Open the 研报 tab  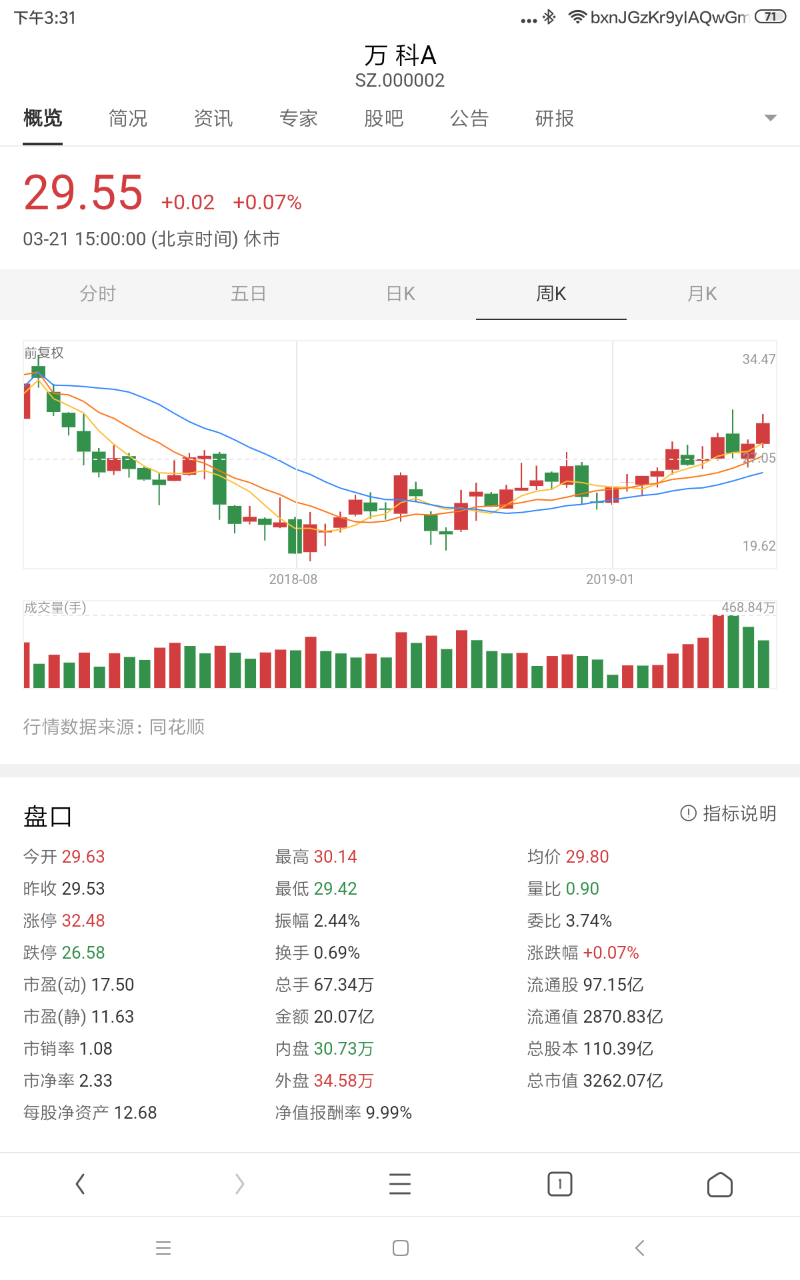coord(554,118)
